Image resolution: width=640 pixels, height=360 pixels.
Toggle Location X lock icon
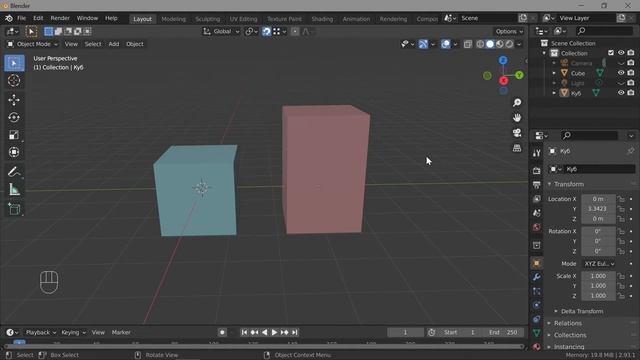click(621, 199)
